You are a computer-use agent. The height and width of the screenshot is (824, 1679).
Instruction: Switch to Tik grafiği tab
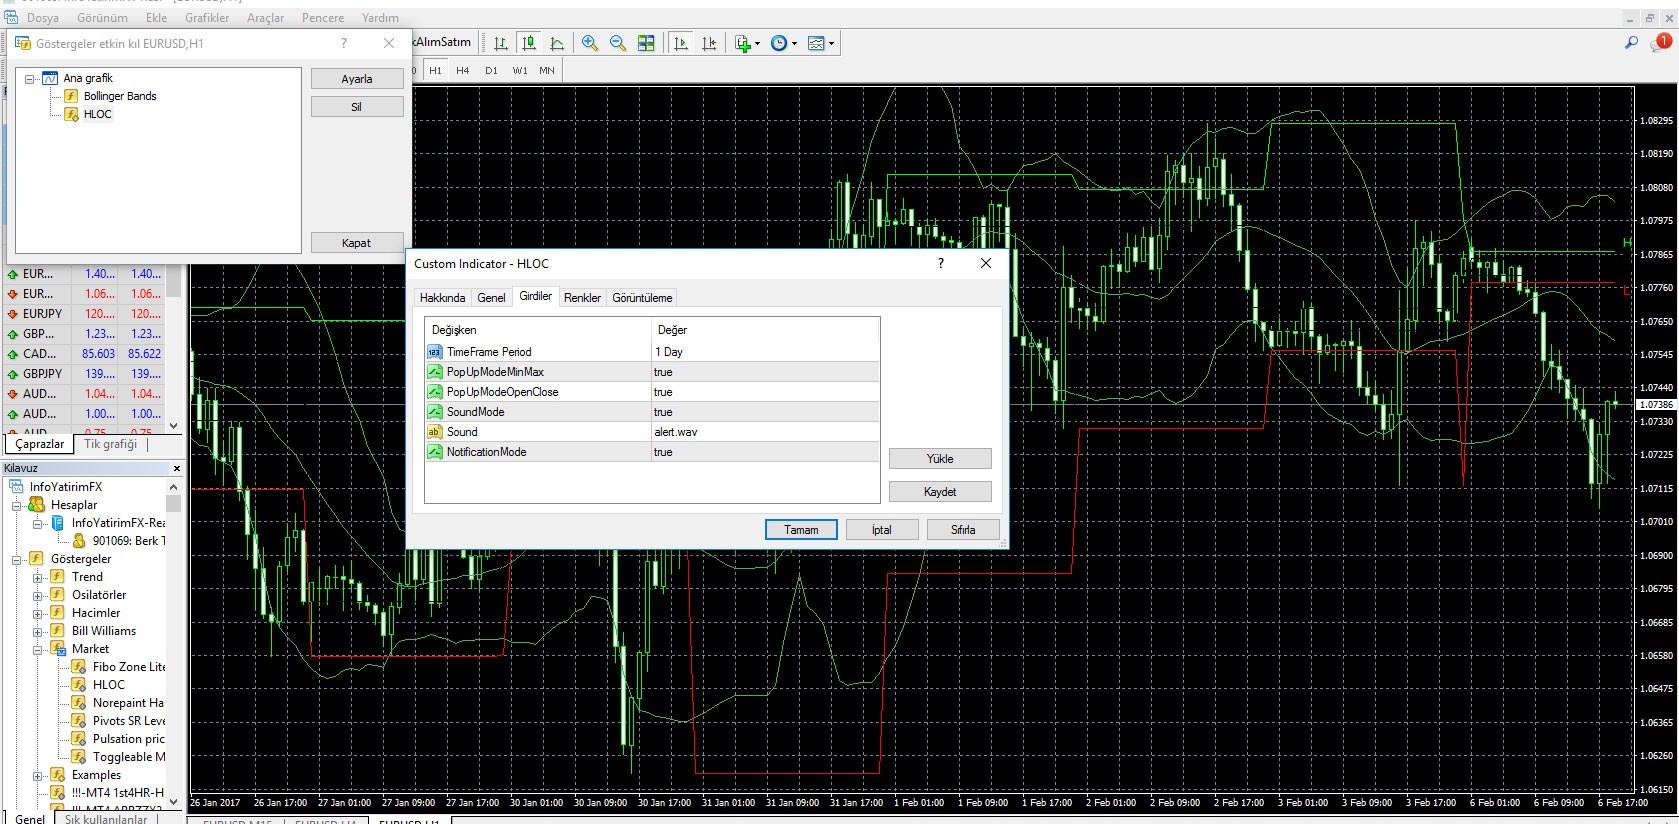point(111,444)
